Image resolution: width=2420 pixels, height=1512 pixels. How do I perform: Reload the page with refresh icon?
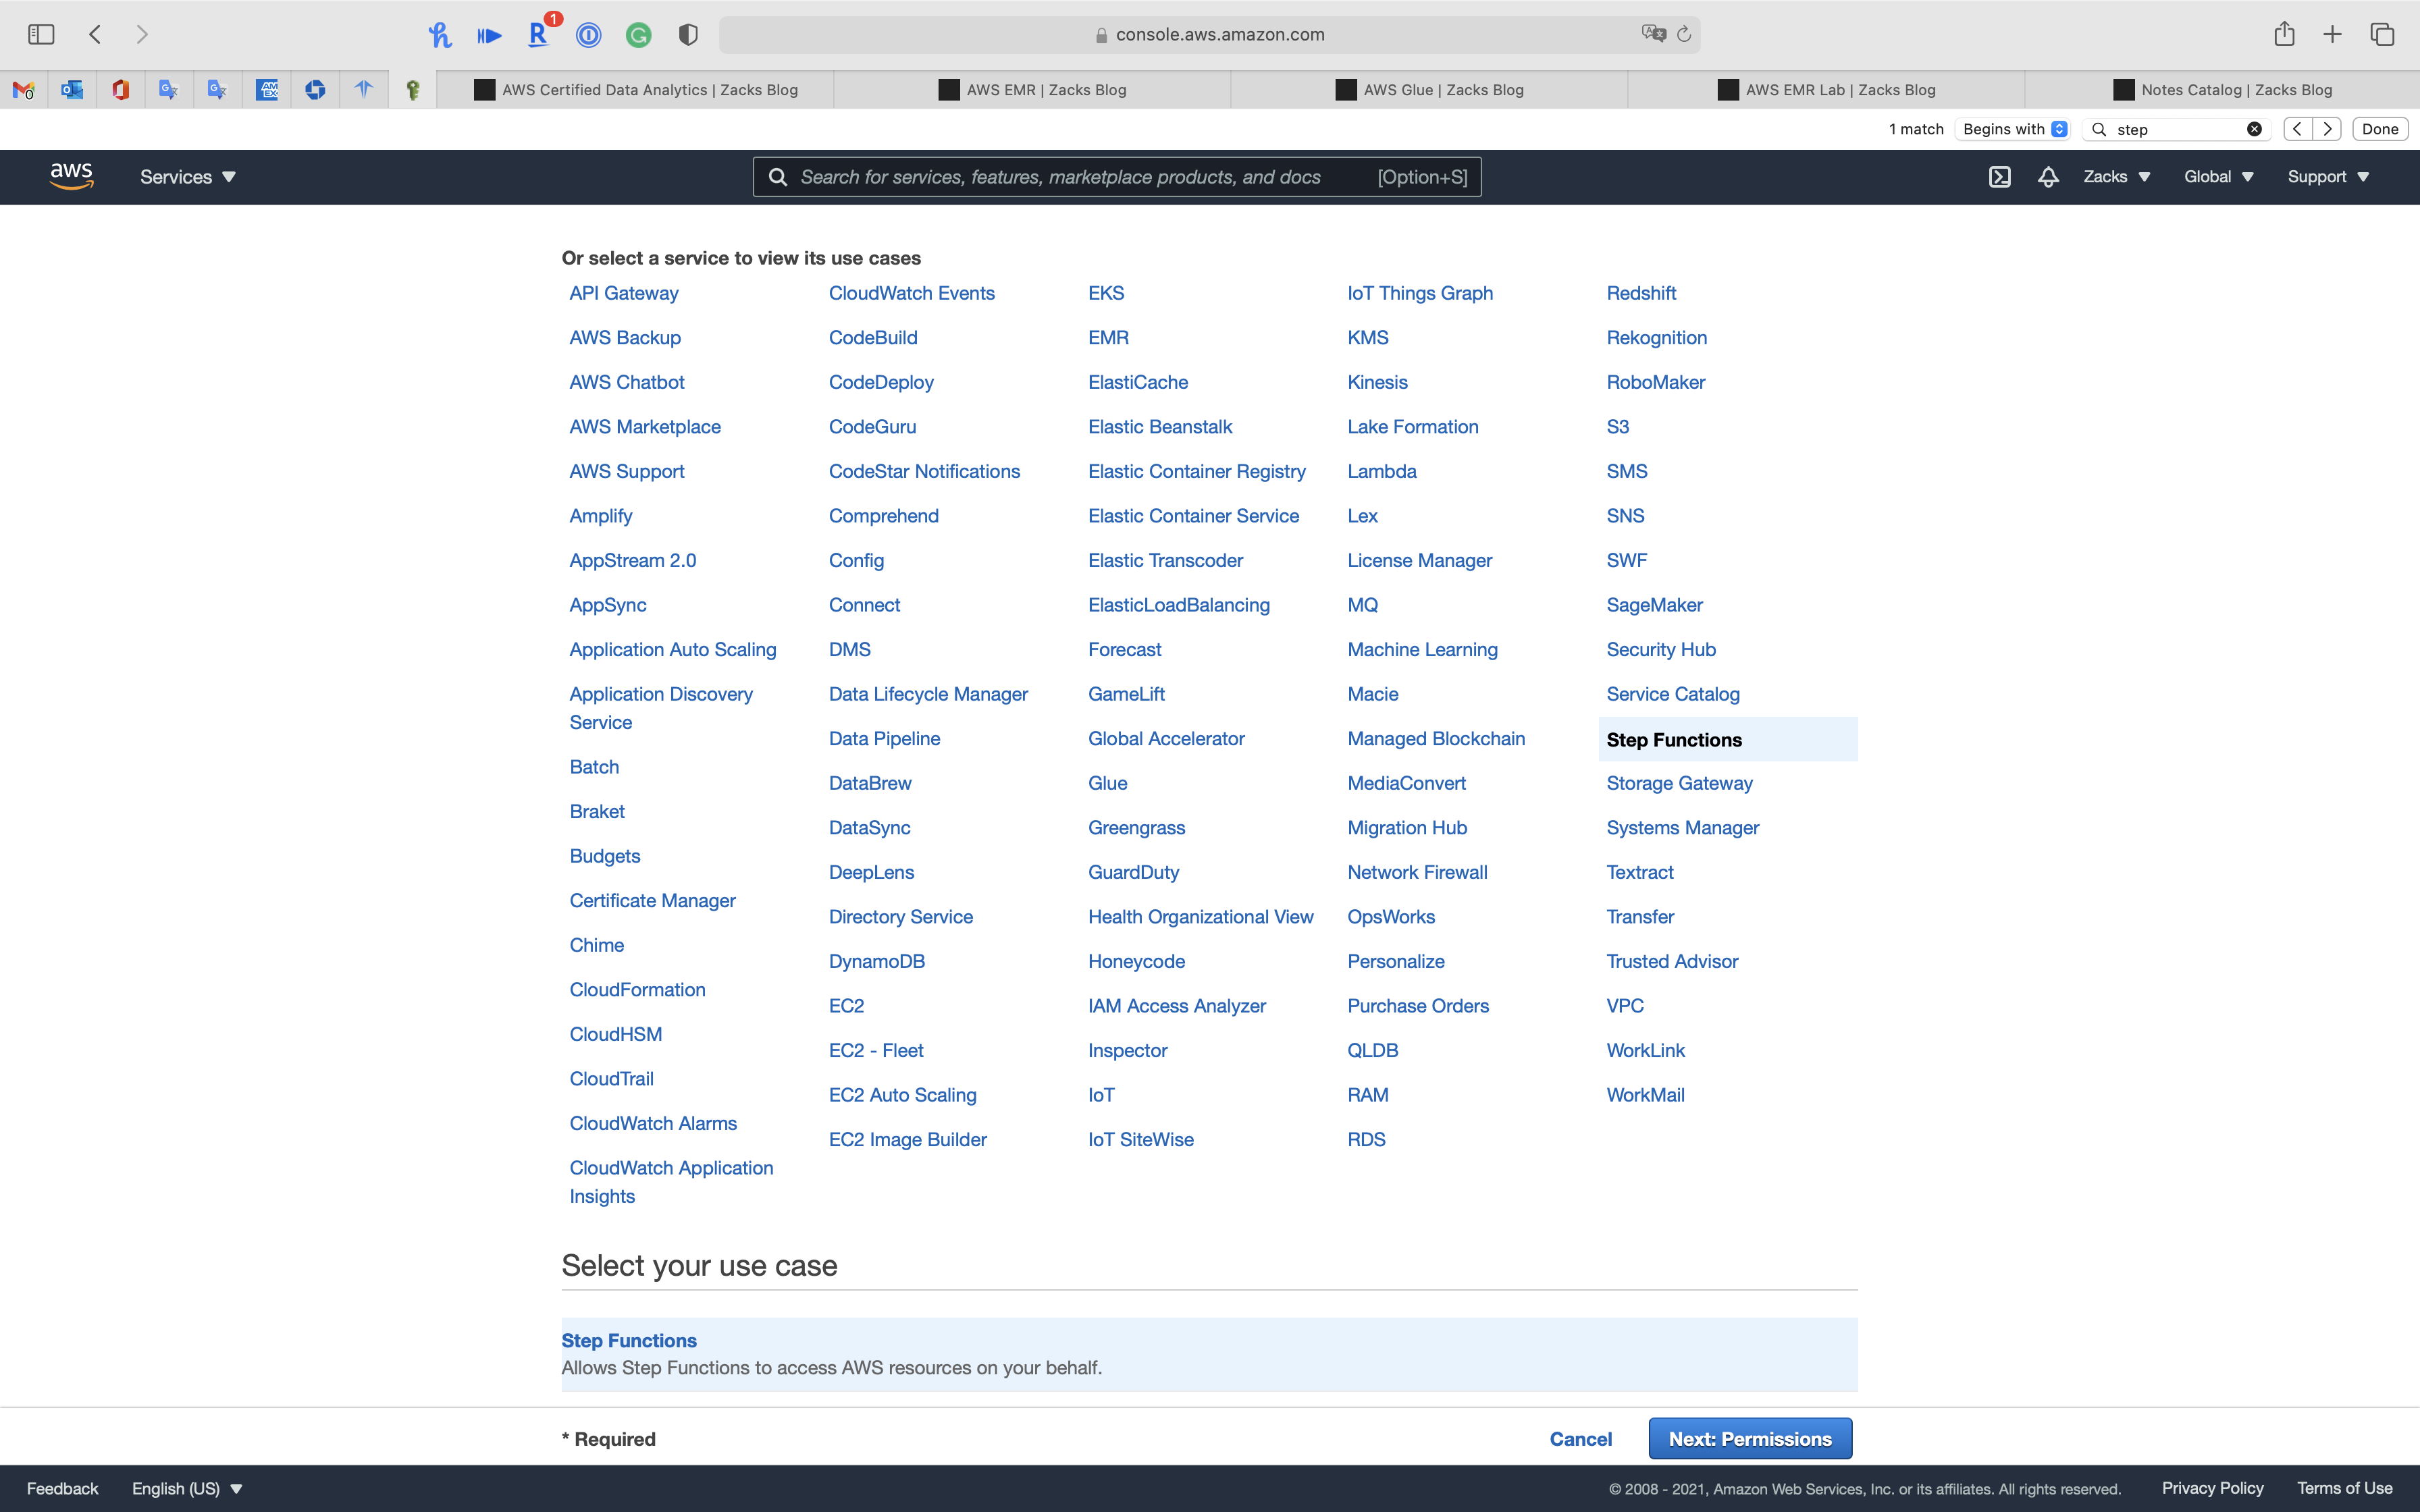(1684, 34)
